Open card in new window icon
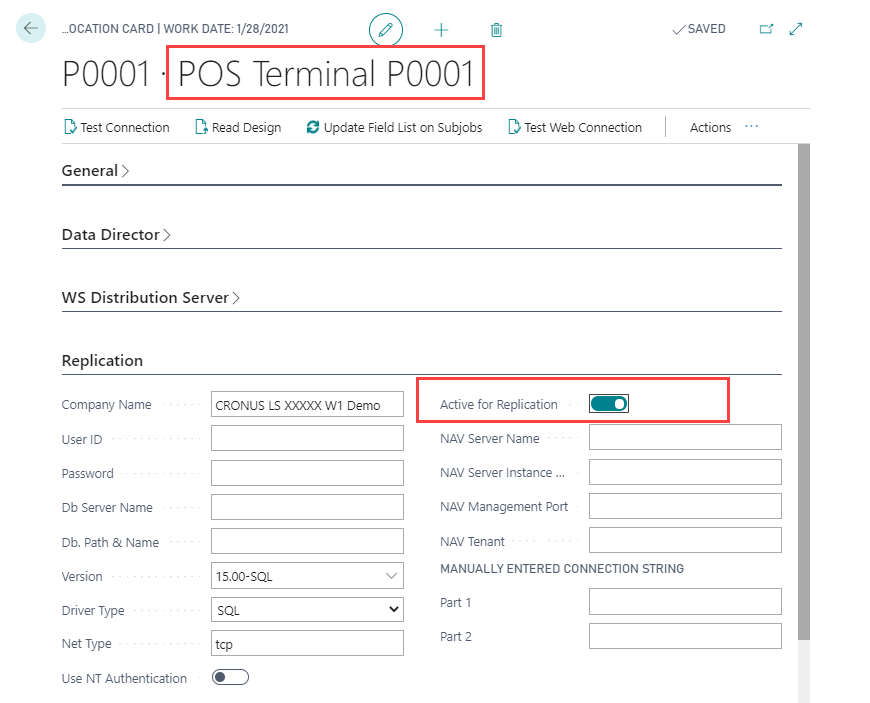This screenshot has width=870, height=703. 766,29
